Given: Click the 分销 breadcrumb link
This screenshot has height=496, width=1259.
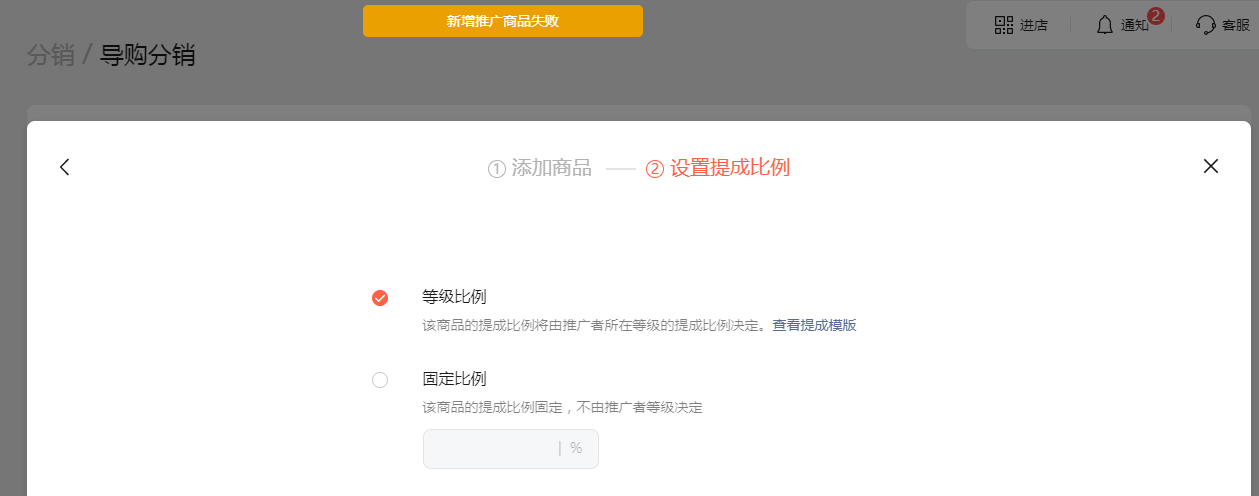Looking at the screenshot, I should 51,55.
